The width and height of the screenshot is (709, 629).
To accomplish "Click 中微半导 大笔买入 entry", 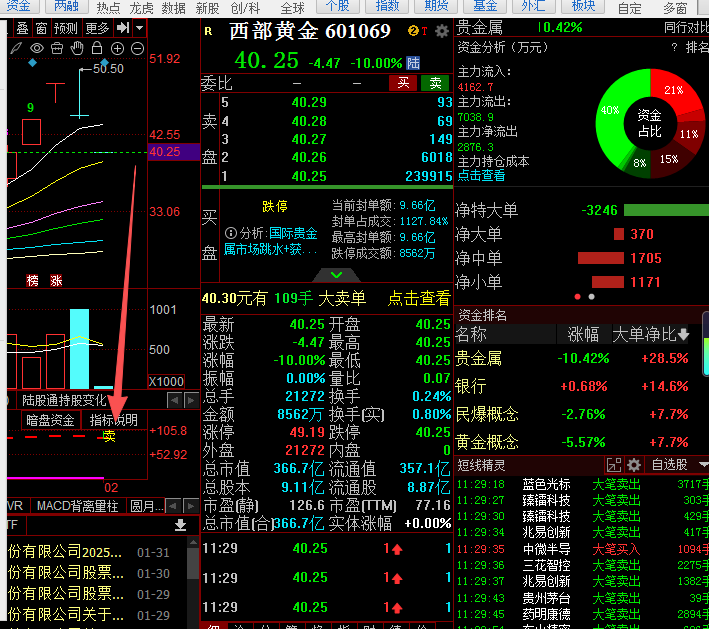I will (582, 549).
